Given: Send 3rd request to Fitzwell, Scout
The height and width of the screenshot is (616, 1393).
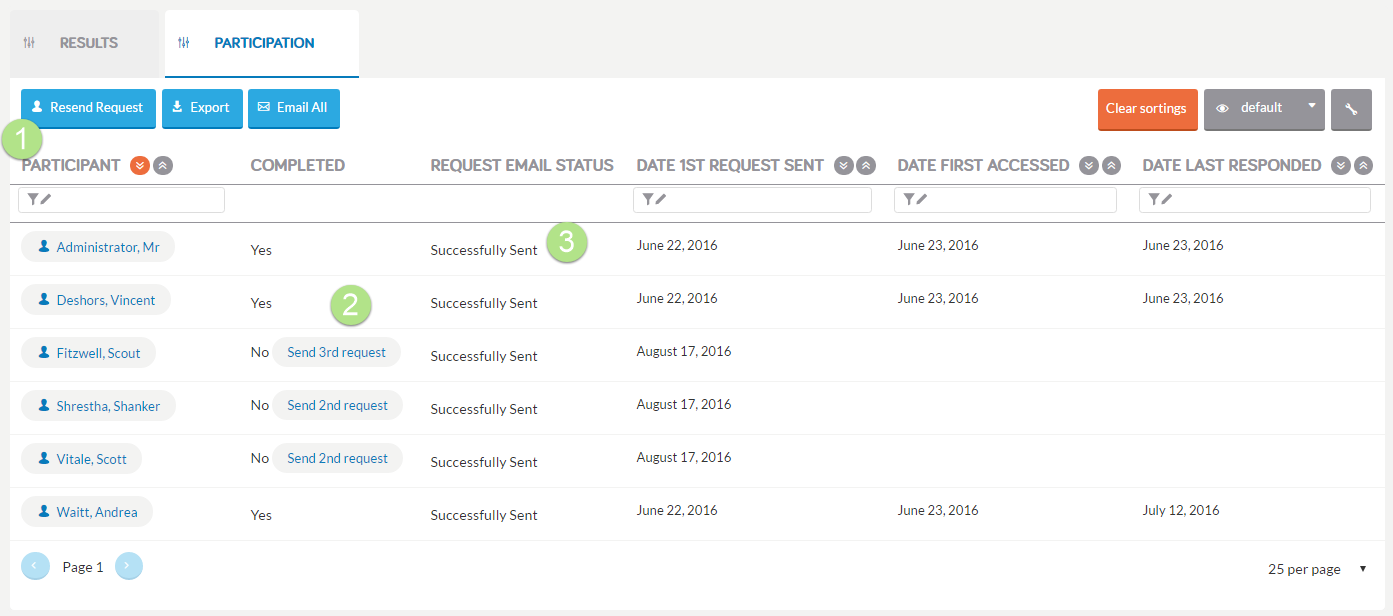Looking at the screenshot, I should (336, 352).
